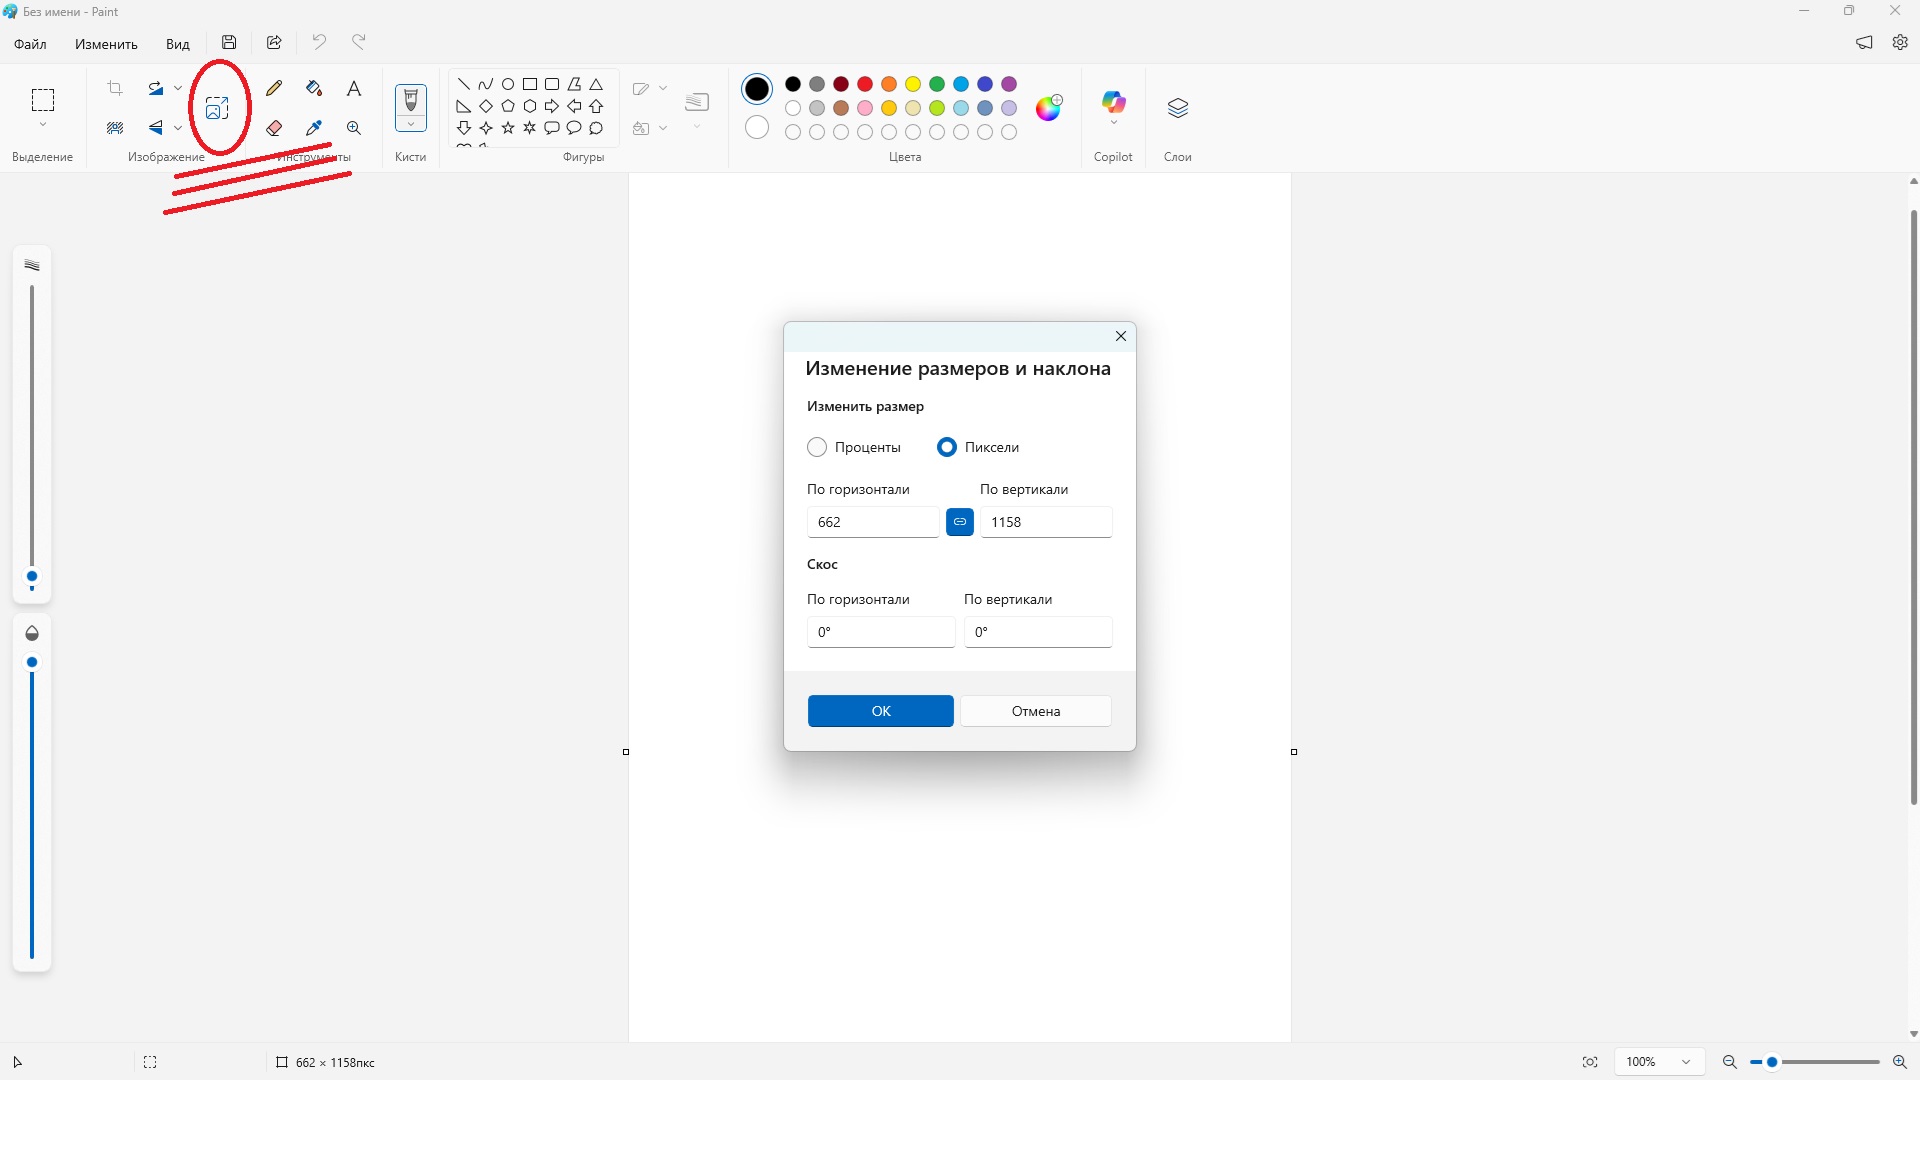The height and width of the screenshot is (1158, 1920).
Task: Click the opacity slider handle
Action: point(32,662)
